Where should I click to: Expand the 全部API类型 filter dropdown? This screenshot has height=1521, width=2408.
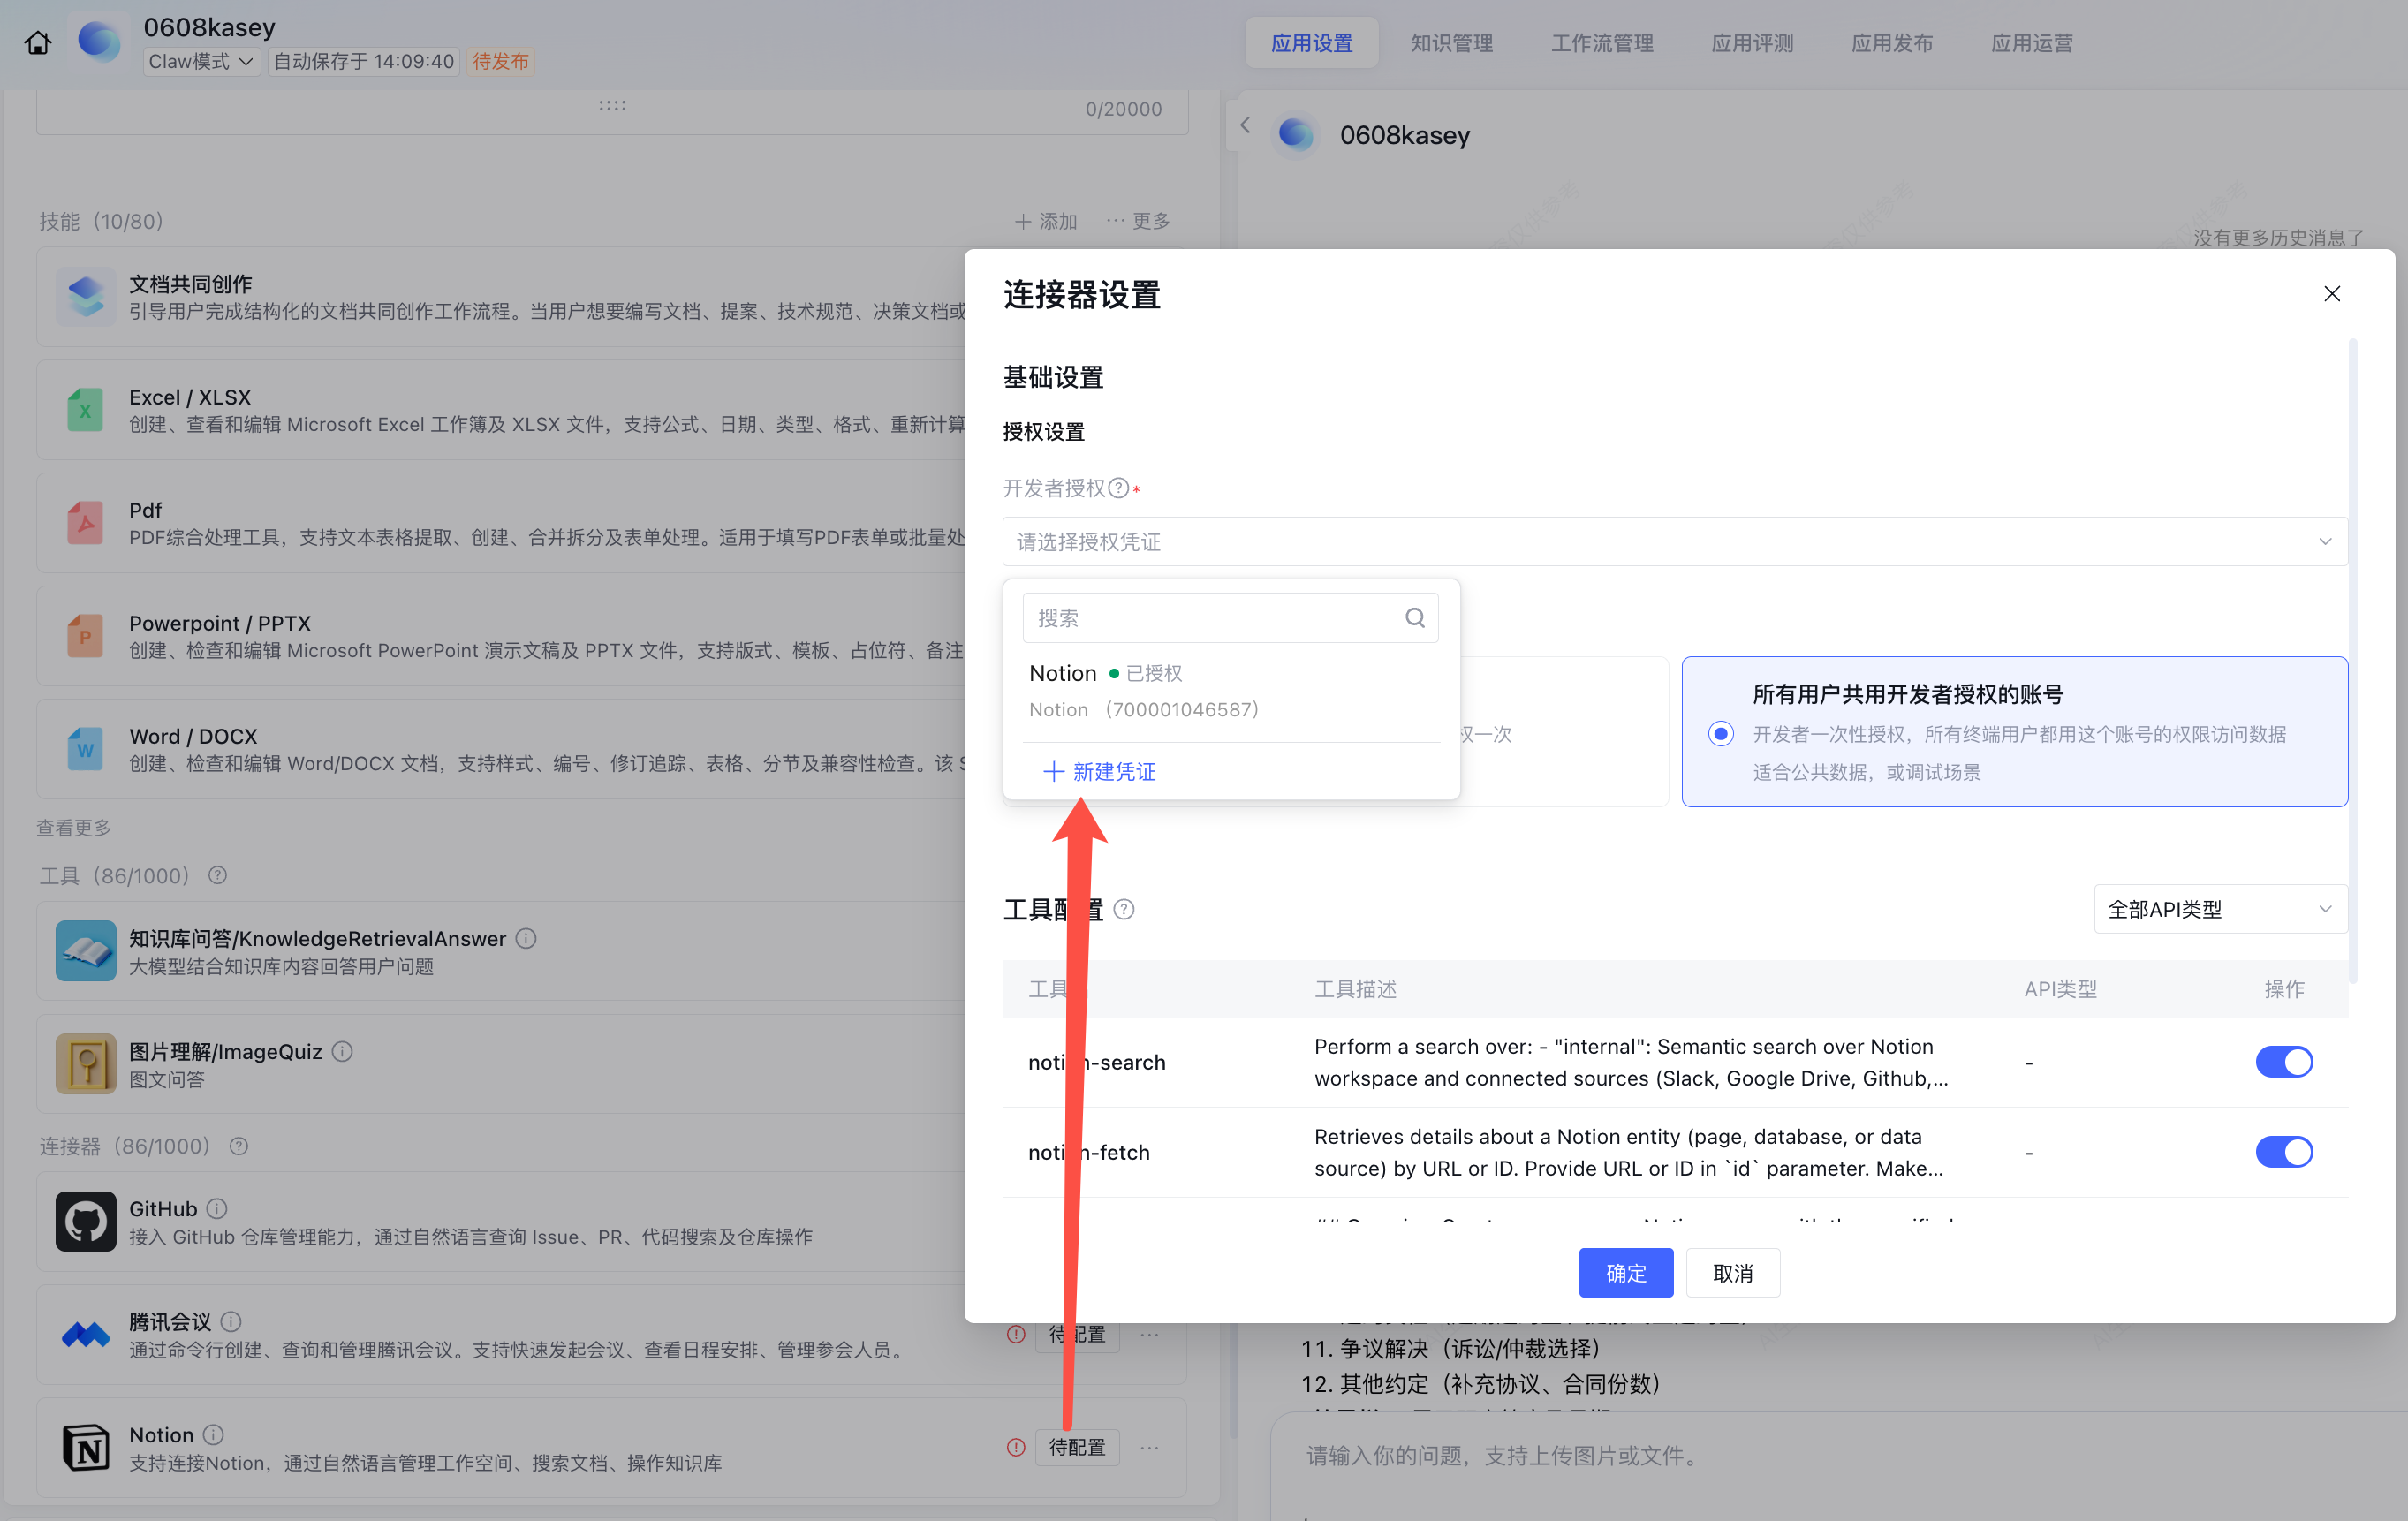tap(2220, 909)
